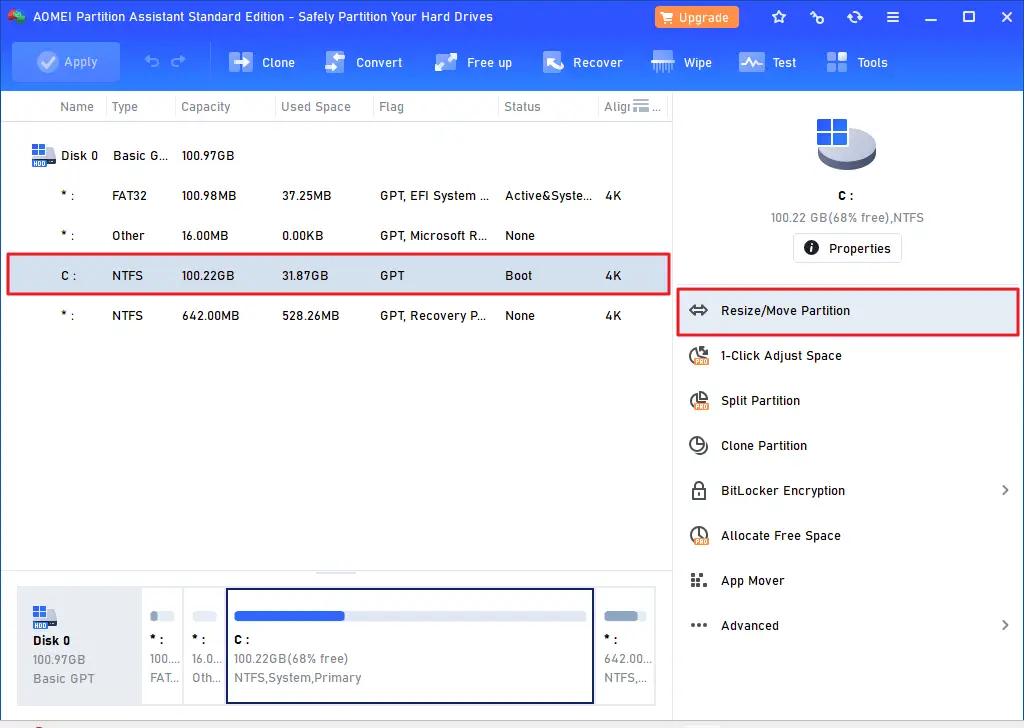The image size is (1024, 728).
Task: Open the Wipe tool
Action: pyautogui.click(x=682, y=63)
